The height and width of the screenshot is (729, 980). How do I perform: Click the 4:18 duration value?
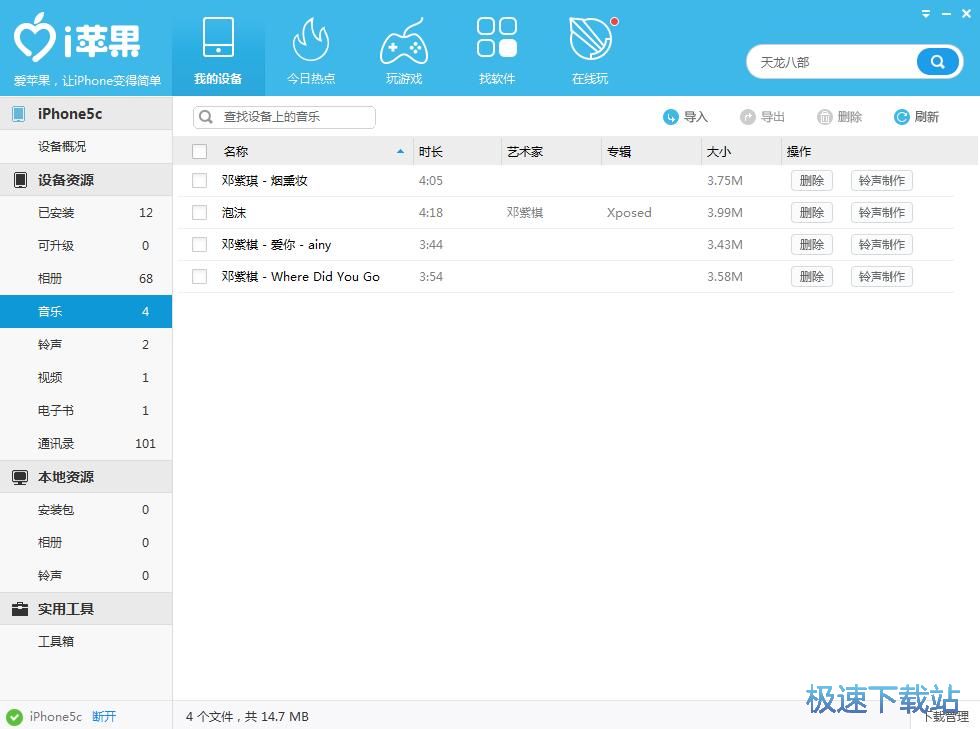(431, 213)
